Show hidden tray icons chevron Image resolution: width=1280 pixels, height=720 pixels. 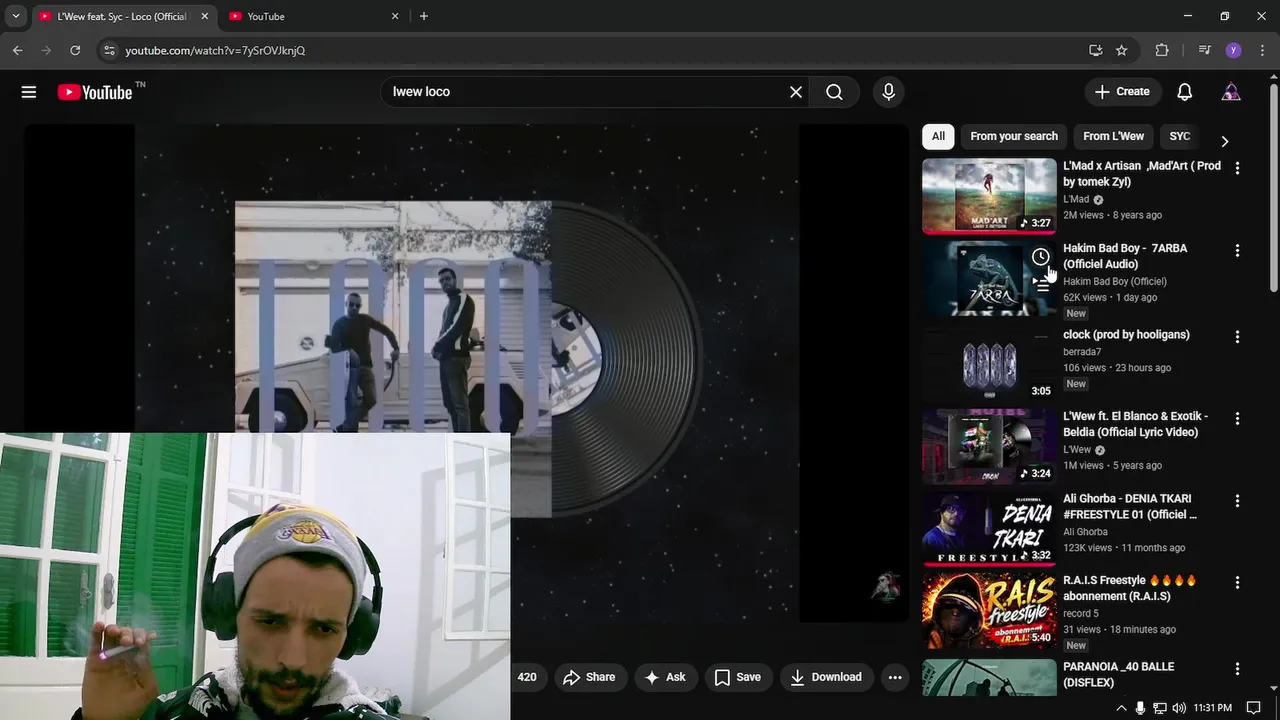coord(1121,708)
